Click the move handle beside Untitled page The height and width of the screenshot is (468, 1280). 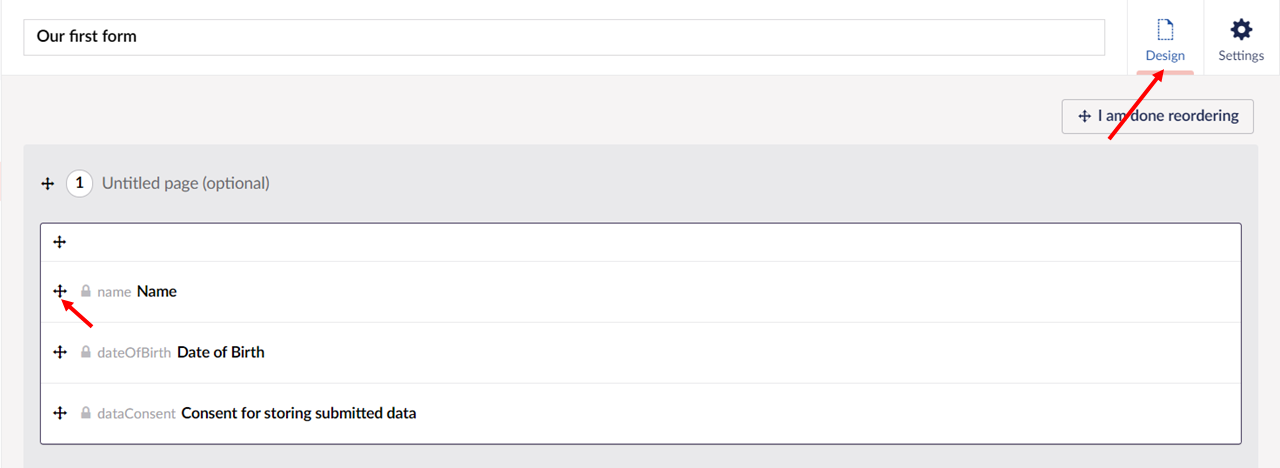coord(47,184)
